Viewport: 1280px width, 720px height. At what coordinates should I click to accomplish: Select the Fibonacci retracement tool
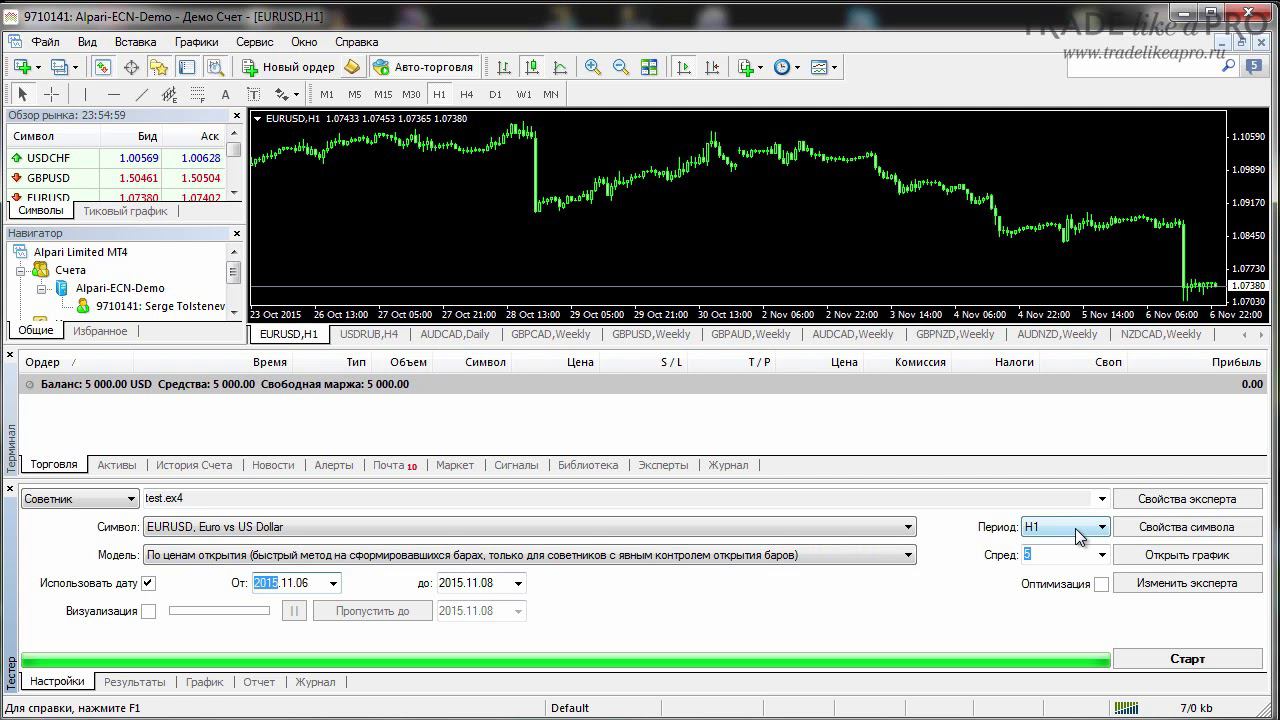pos(197,94)
